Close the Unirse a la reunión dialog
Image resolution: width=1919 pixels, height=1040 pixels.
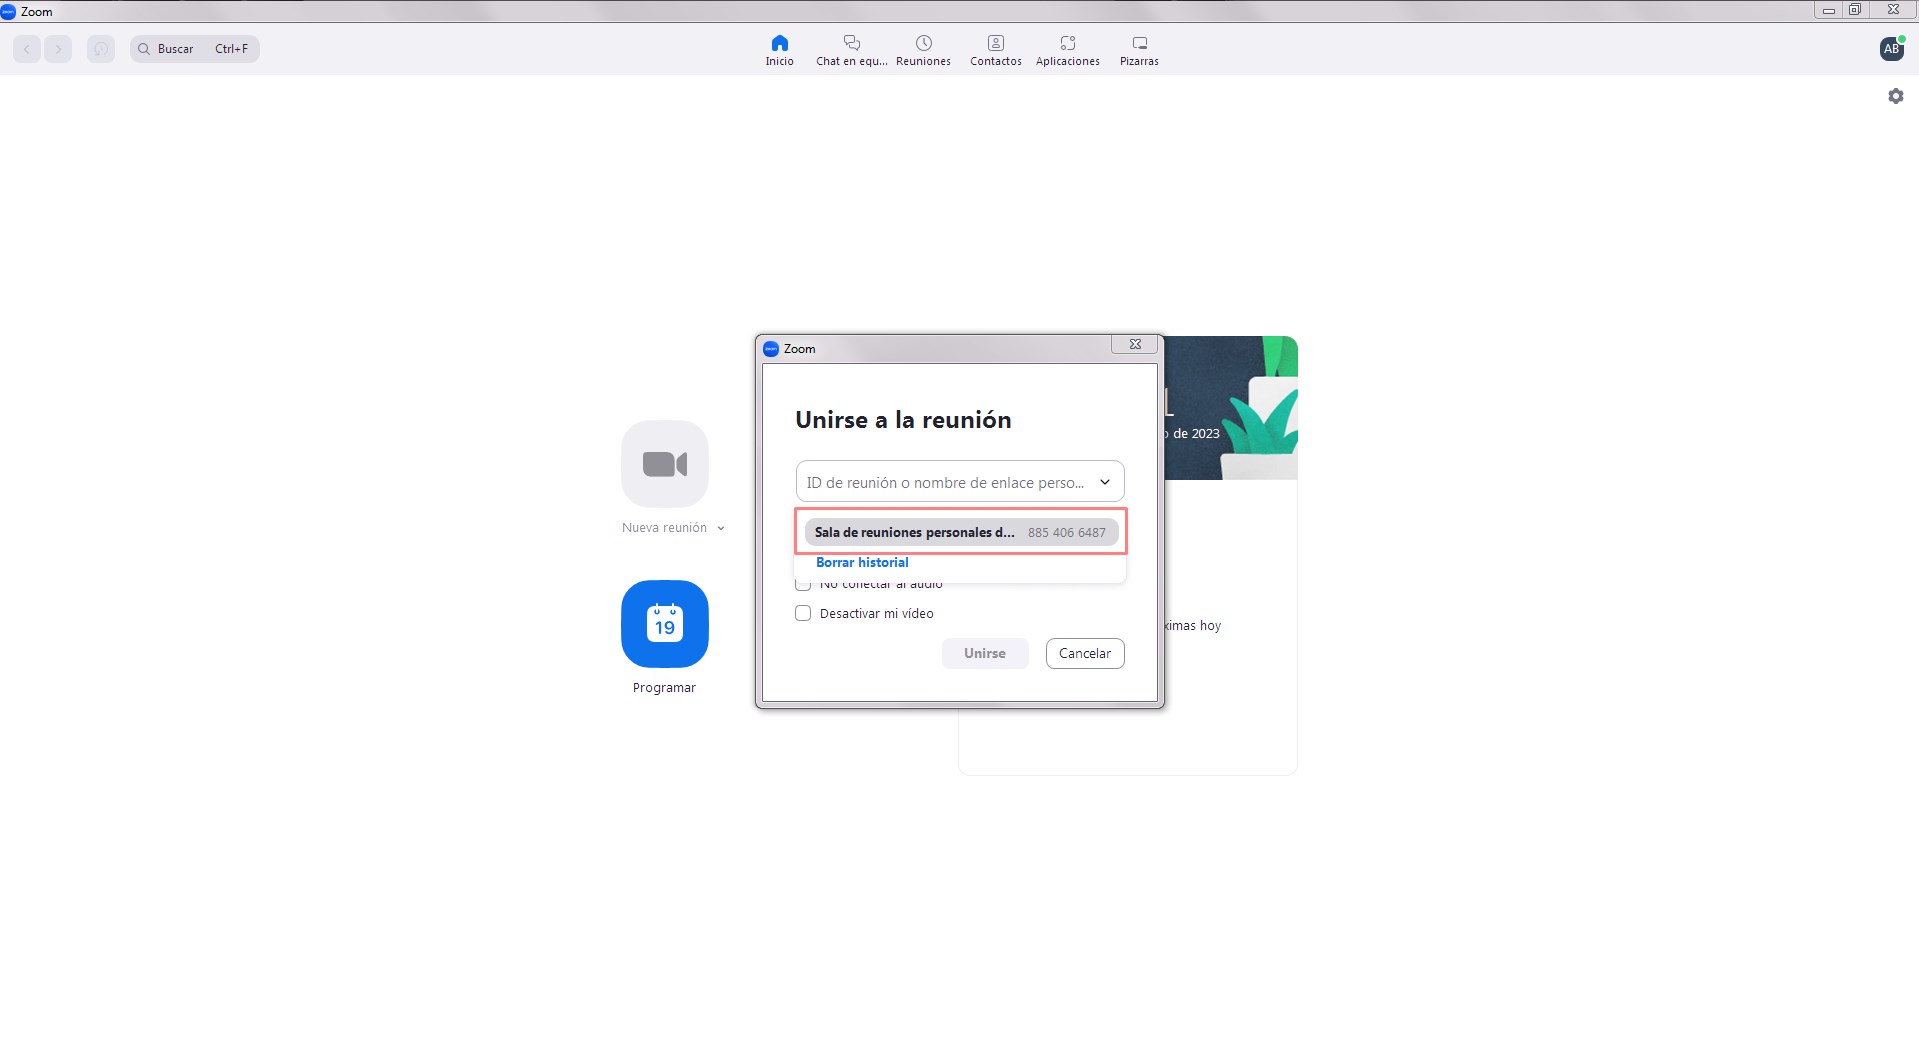click(1135, 344)
